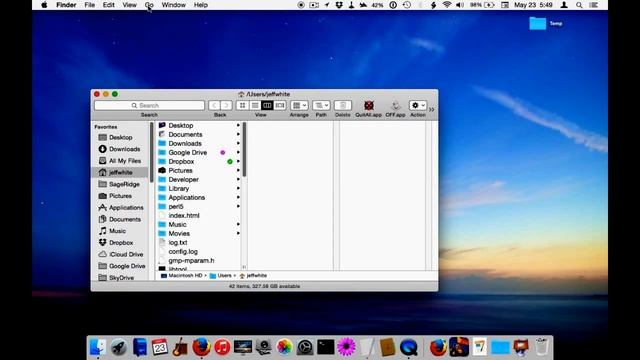The width and height of the screenshot is (640, 360).
Task: Open Spotlight search in menu bar
Action: [x=579, y=5]
